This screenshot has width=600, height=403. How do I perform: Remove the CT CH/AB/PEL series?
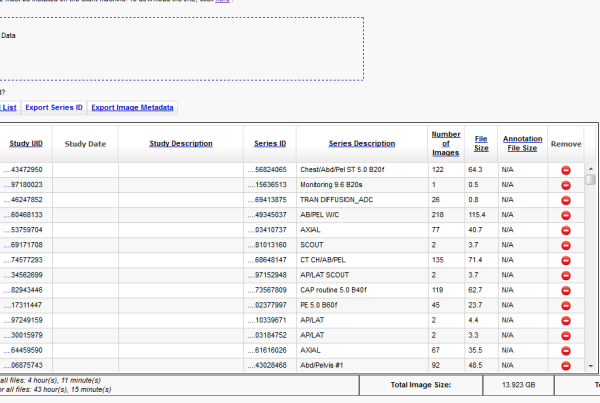click(x=566, y=261)
